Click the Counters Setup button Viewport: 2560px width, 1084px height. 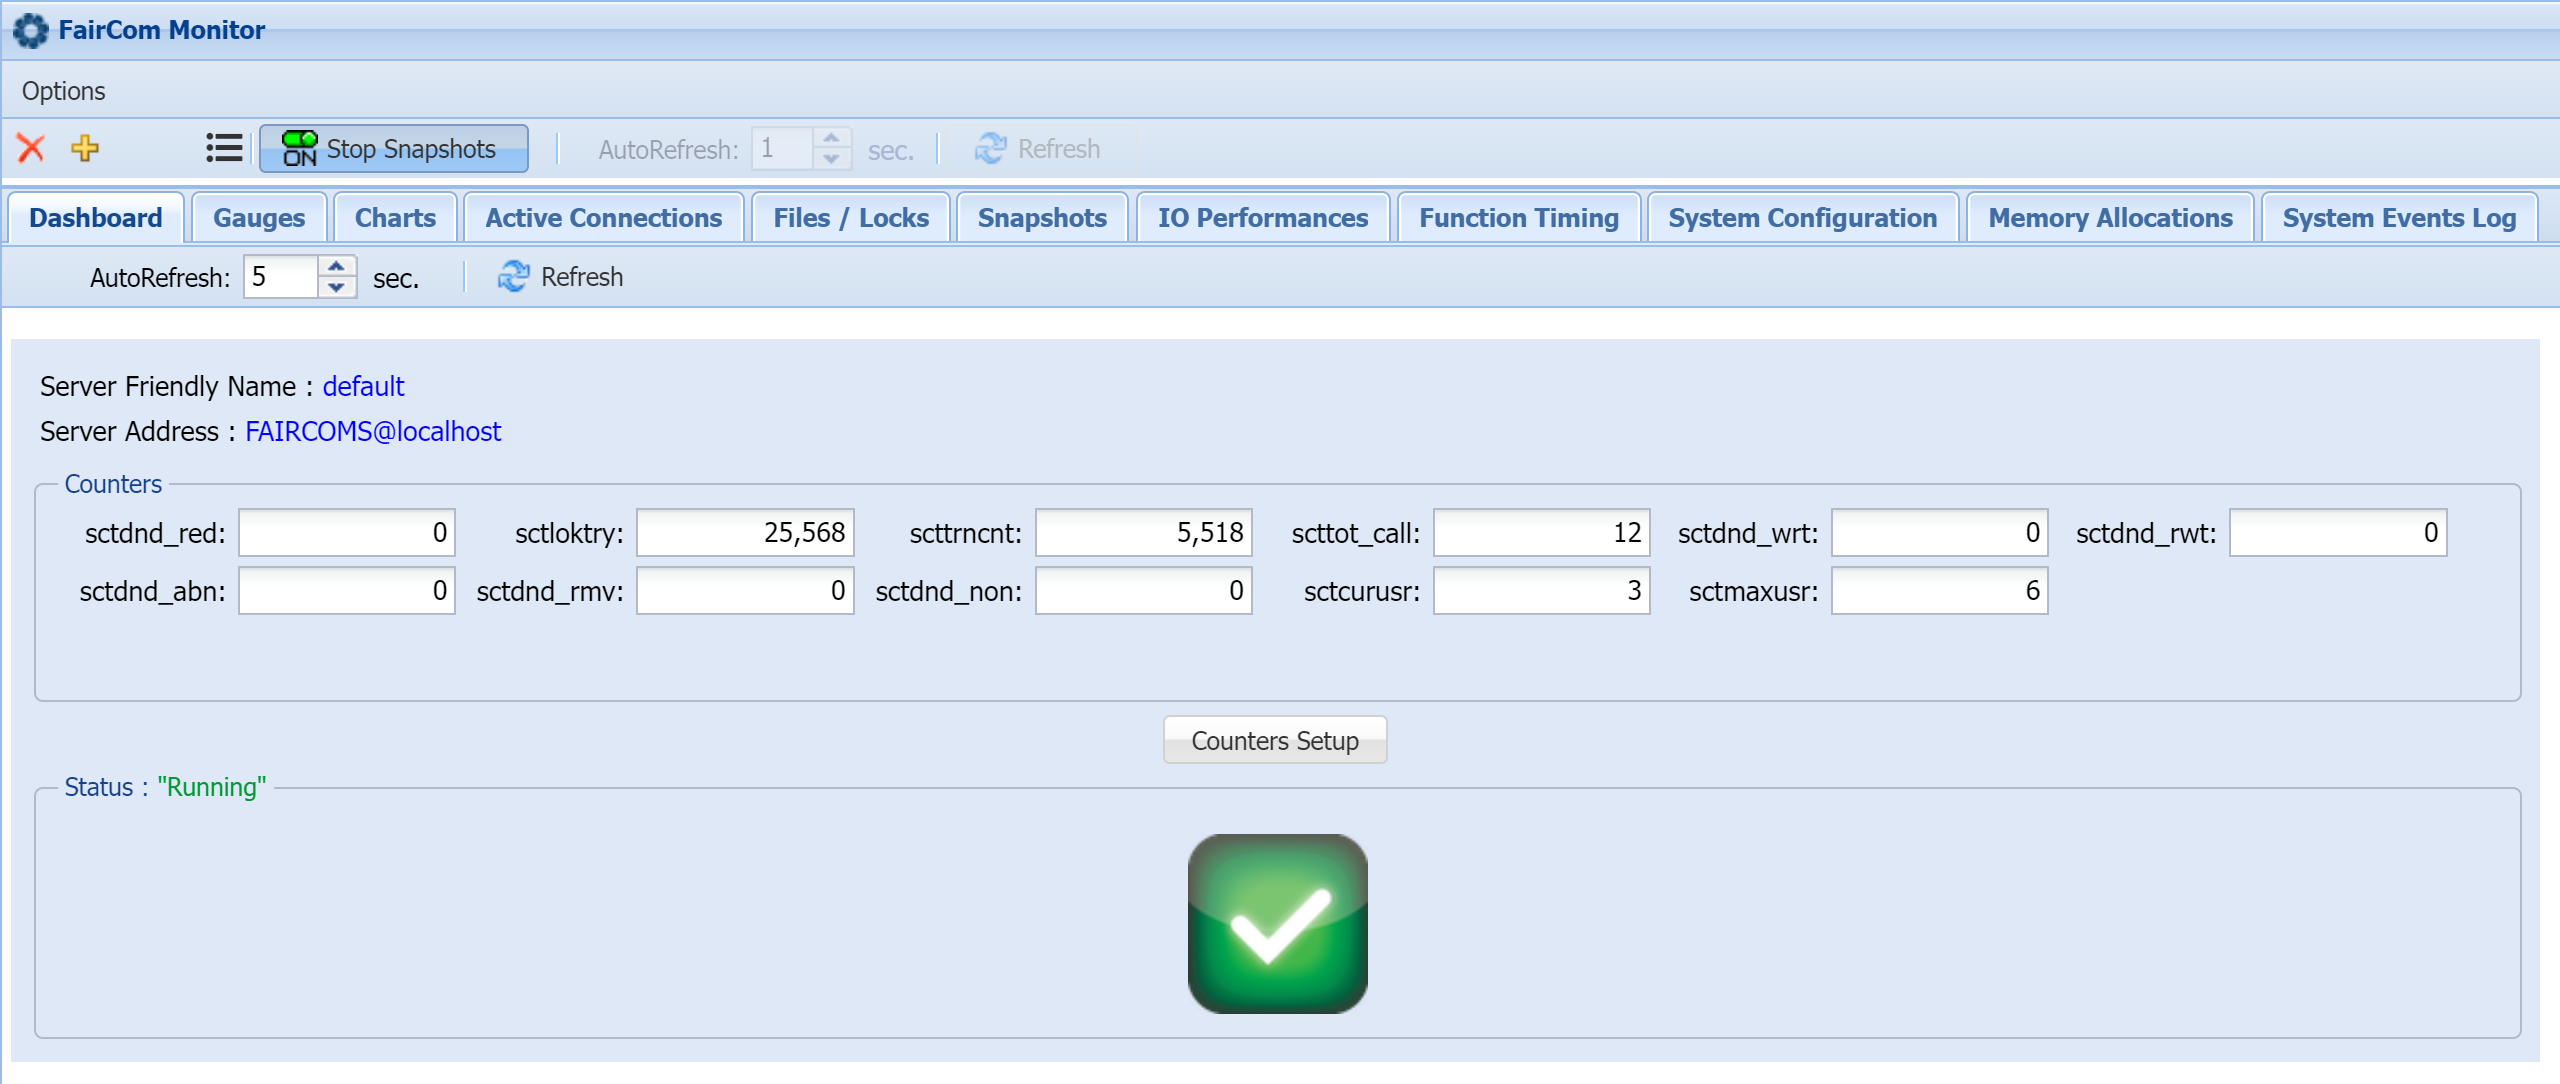pos(1275,740)
